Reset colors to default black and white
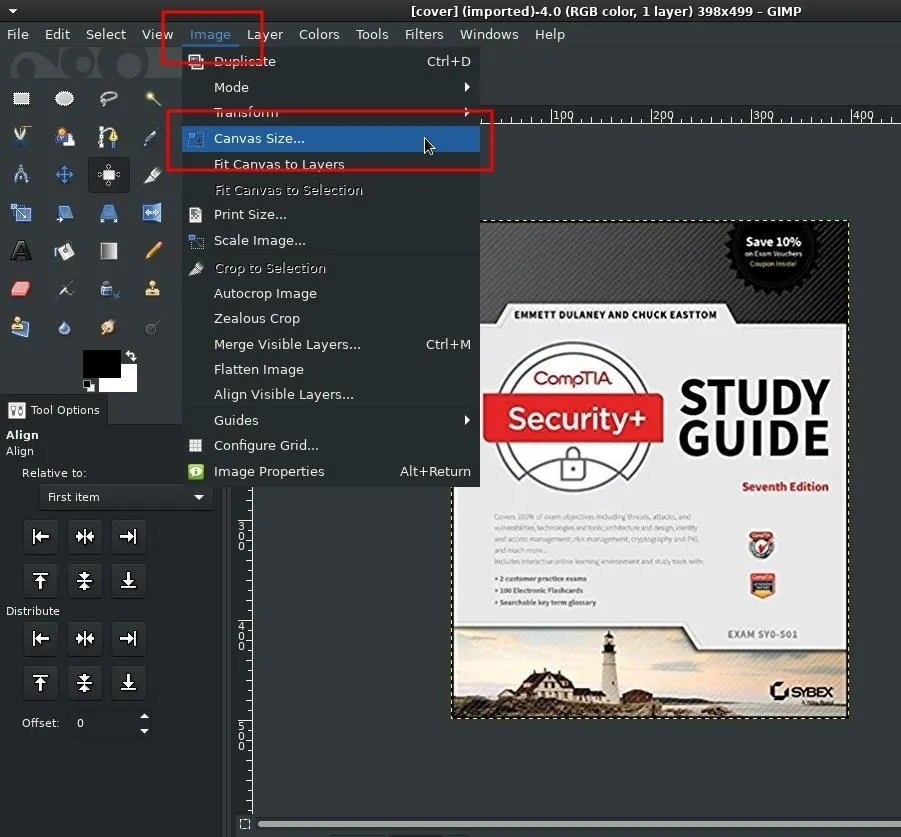The height and width of the screenshot is (837, 901). click(88, 385)
